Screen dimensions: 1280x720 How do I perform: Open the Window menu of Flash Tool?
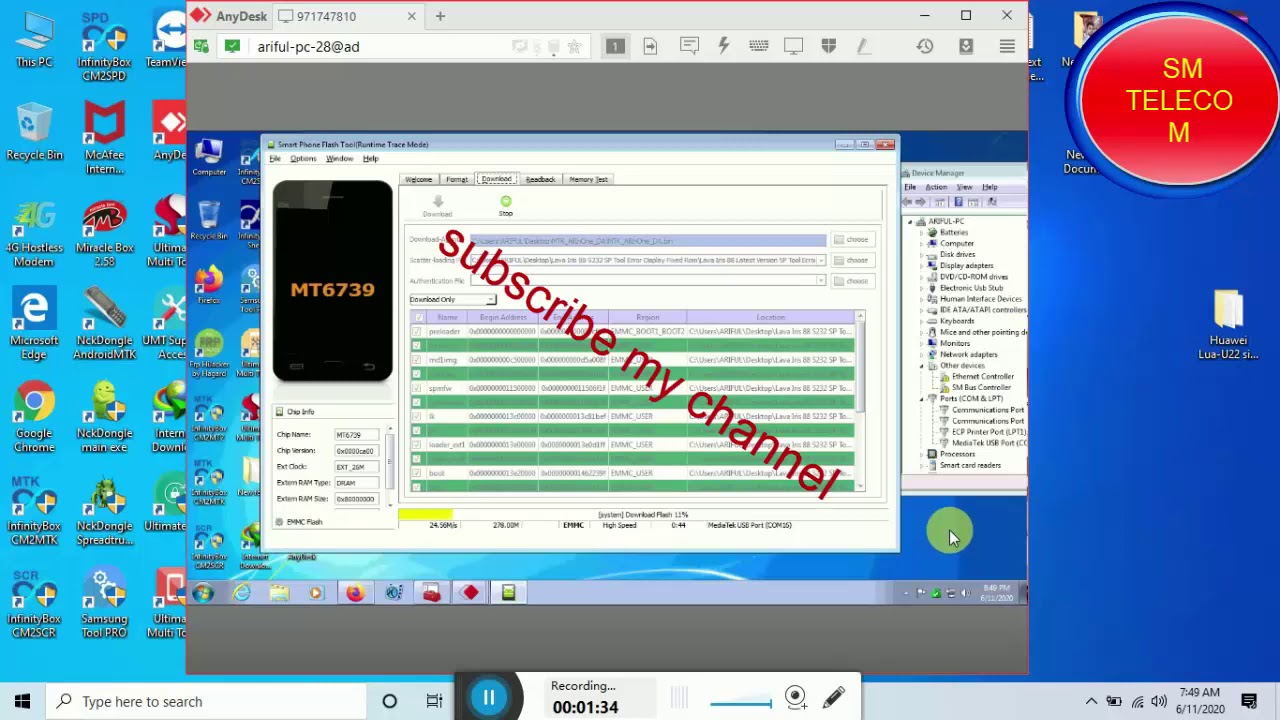[339, 159]
